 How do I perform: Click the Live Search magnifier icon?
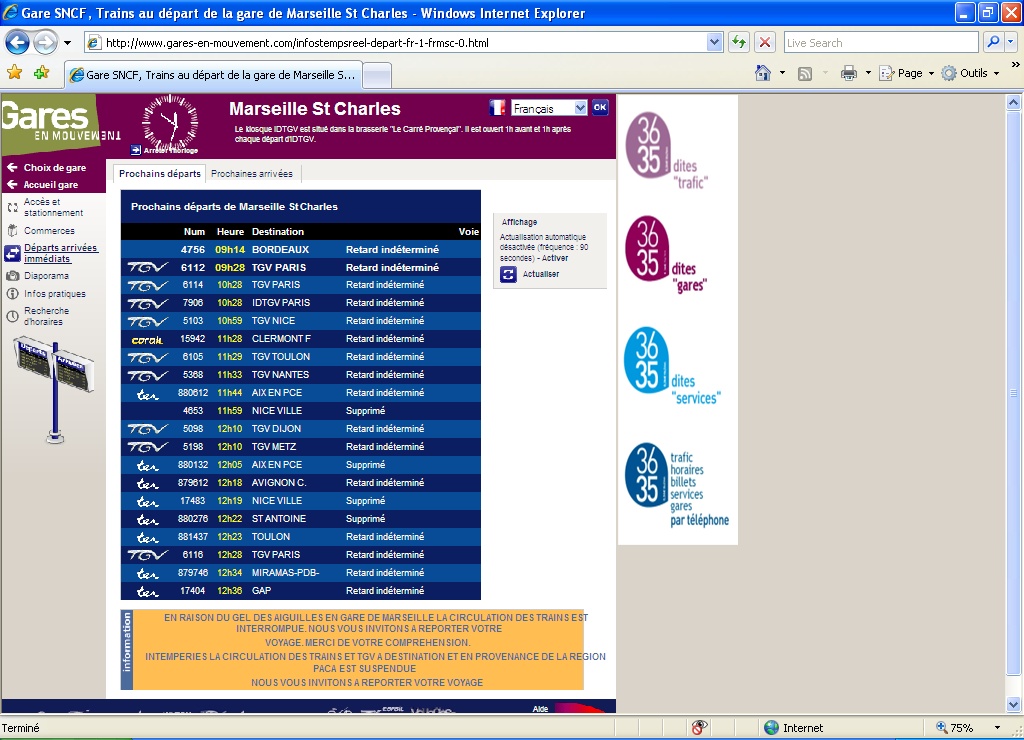pos(994,42)
